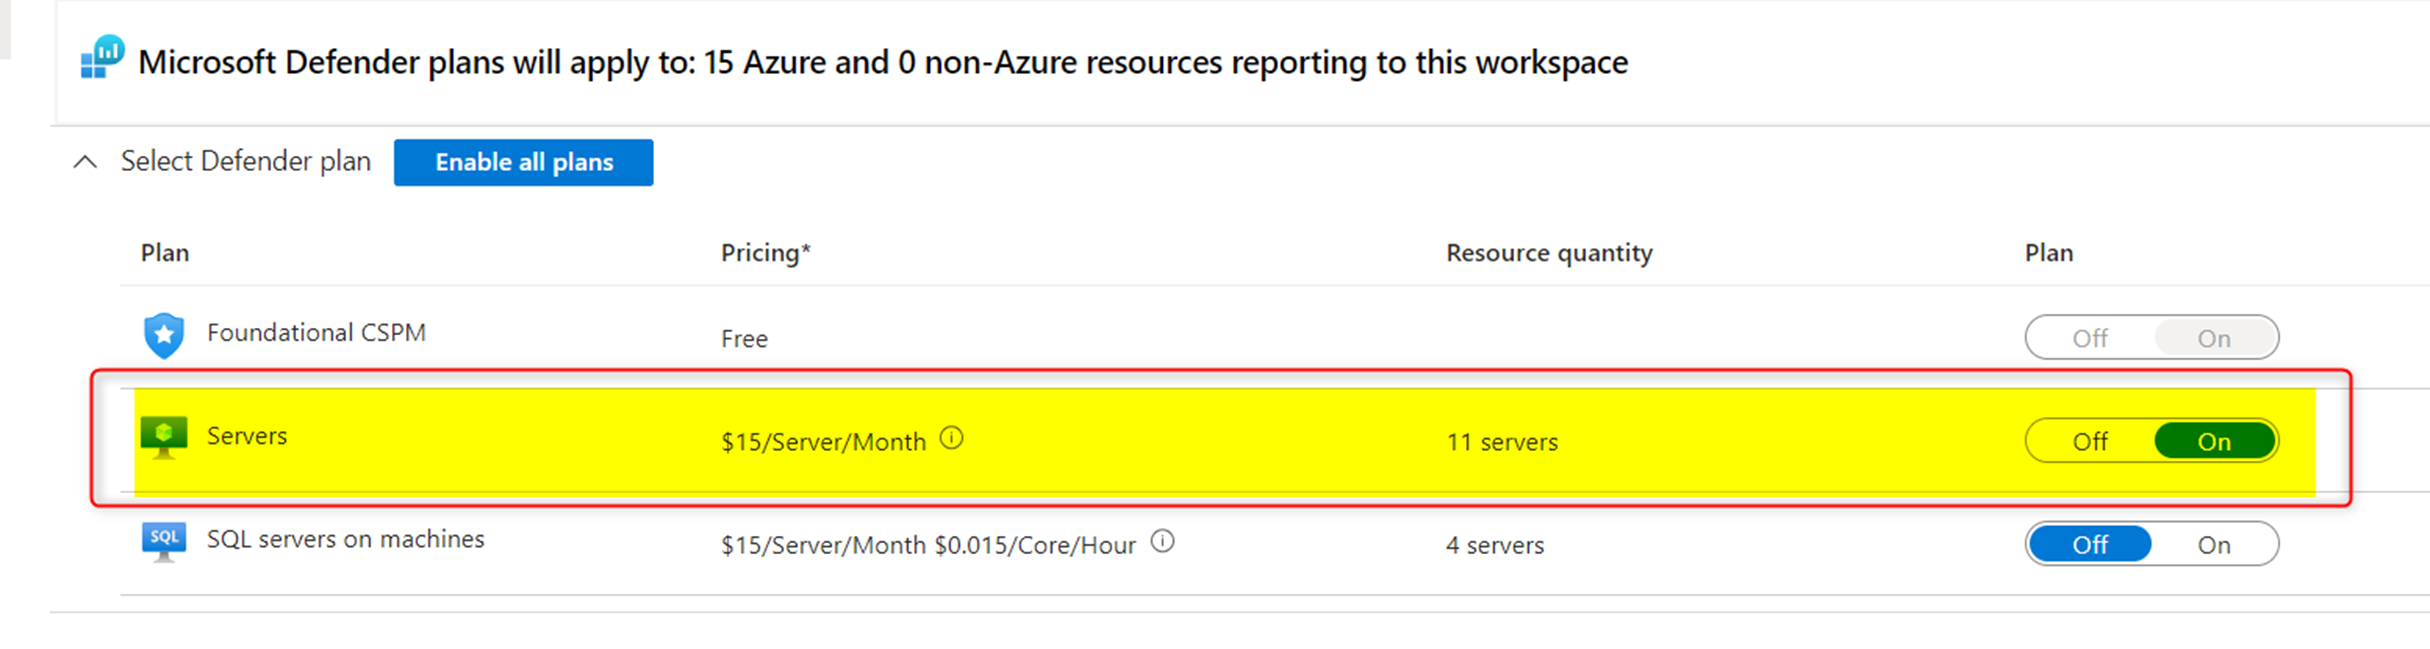Screen dimensions: 2430x649
Task: Open the Servers pricing info tooltip
Action: pyautogui.click(x=953, y=437)
